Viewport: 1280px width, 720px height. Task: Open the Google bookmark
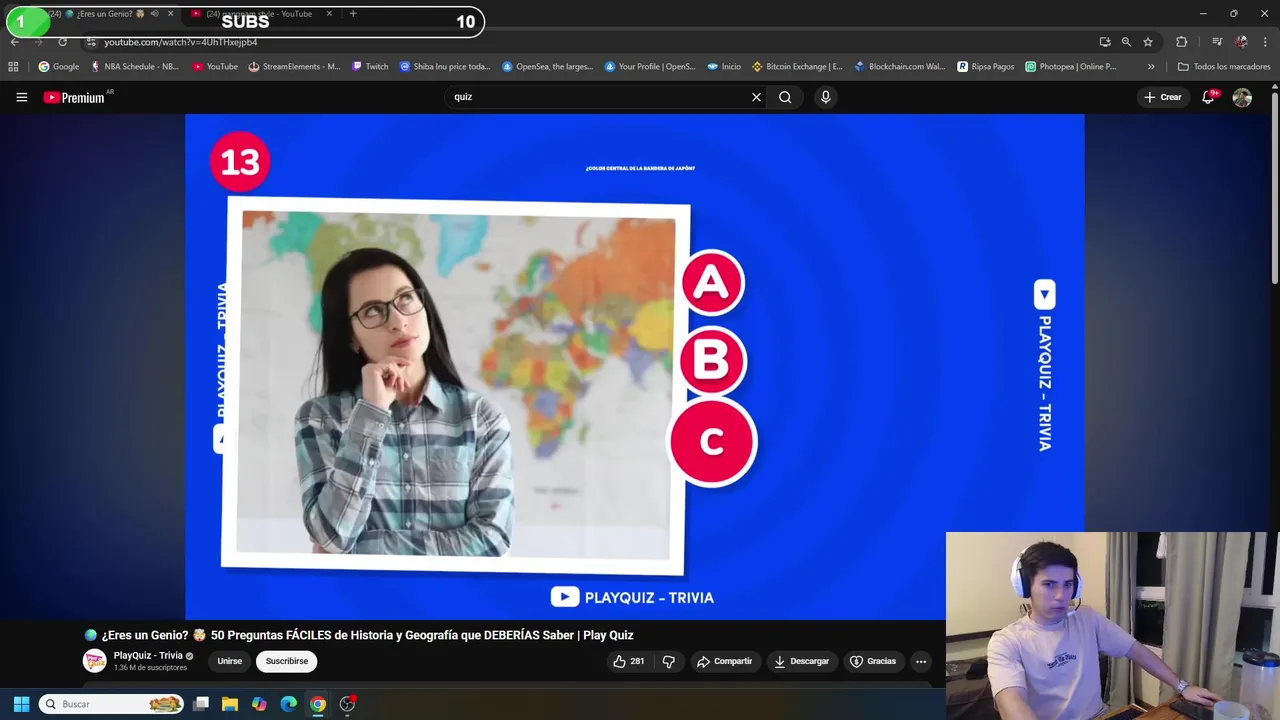58,67
